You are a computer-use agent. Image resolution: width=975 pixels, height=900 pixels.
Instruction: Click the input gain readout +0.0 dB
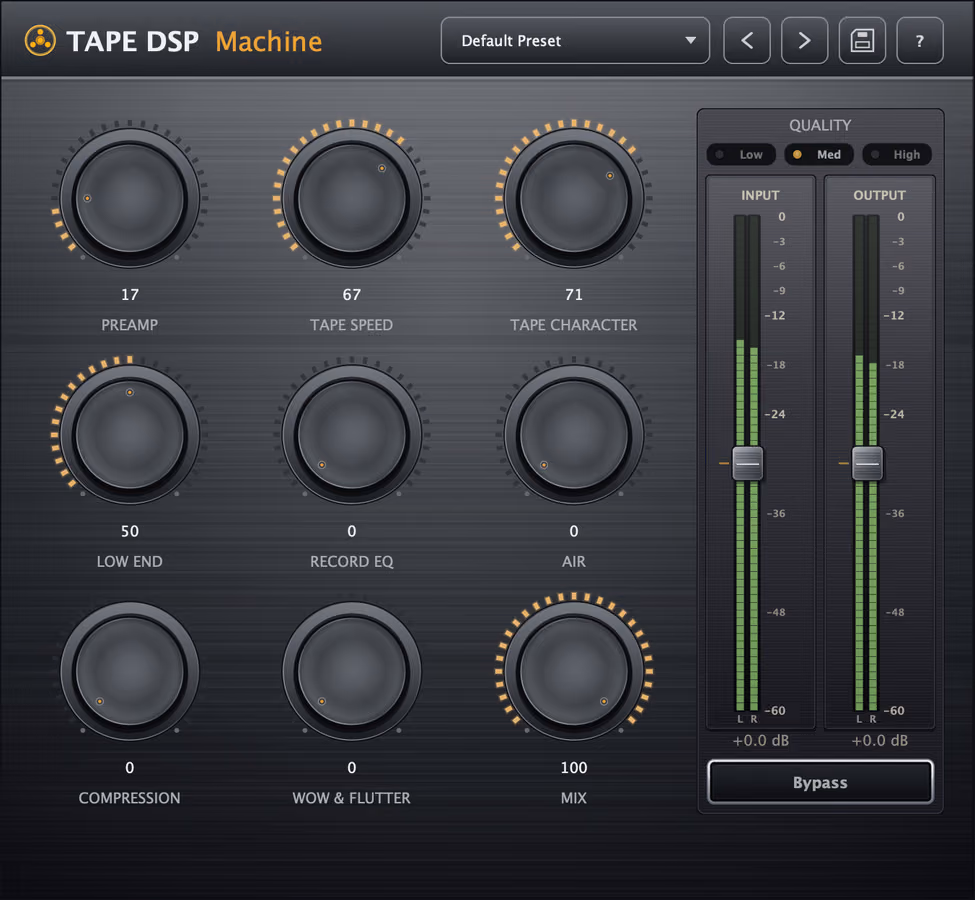point(760,741)
